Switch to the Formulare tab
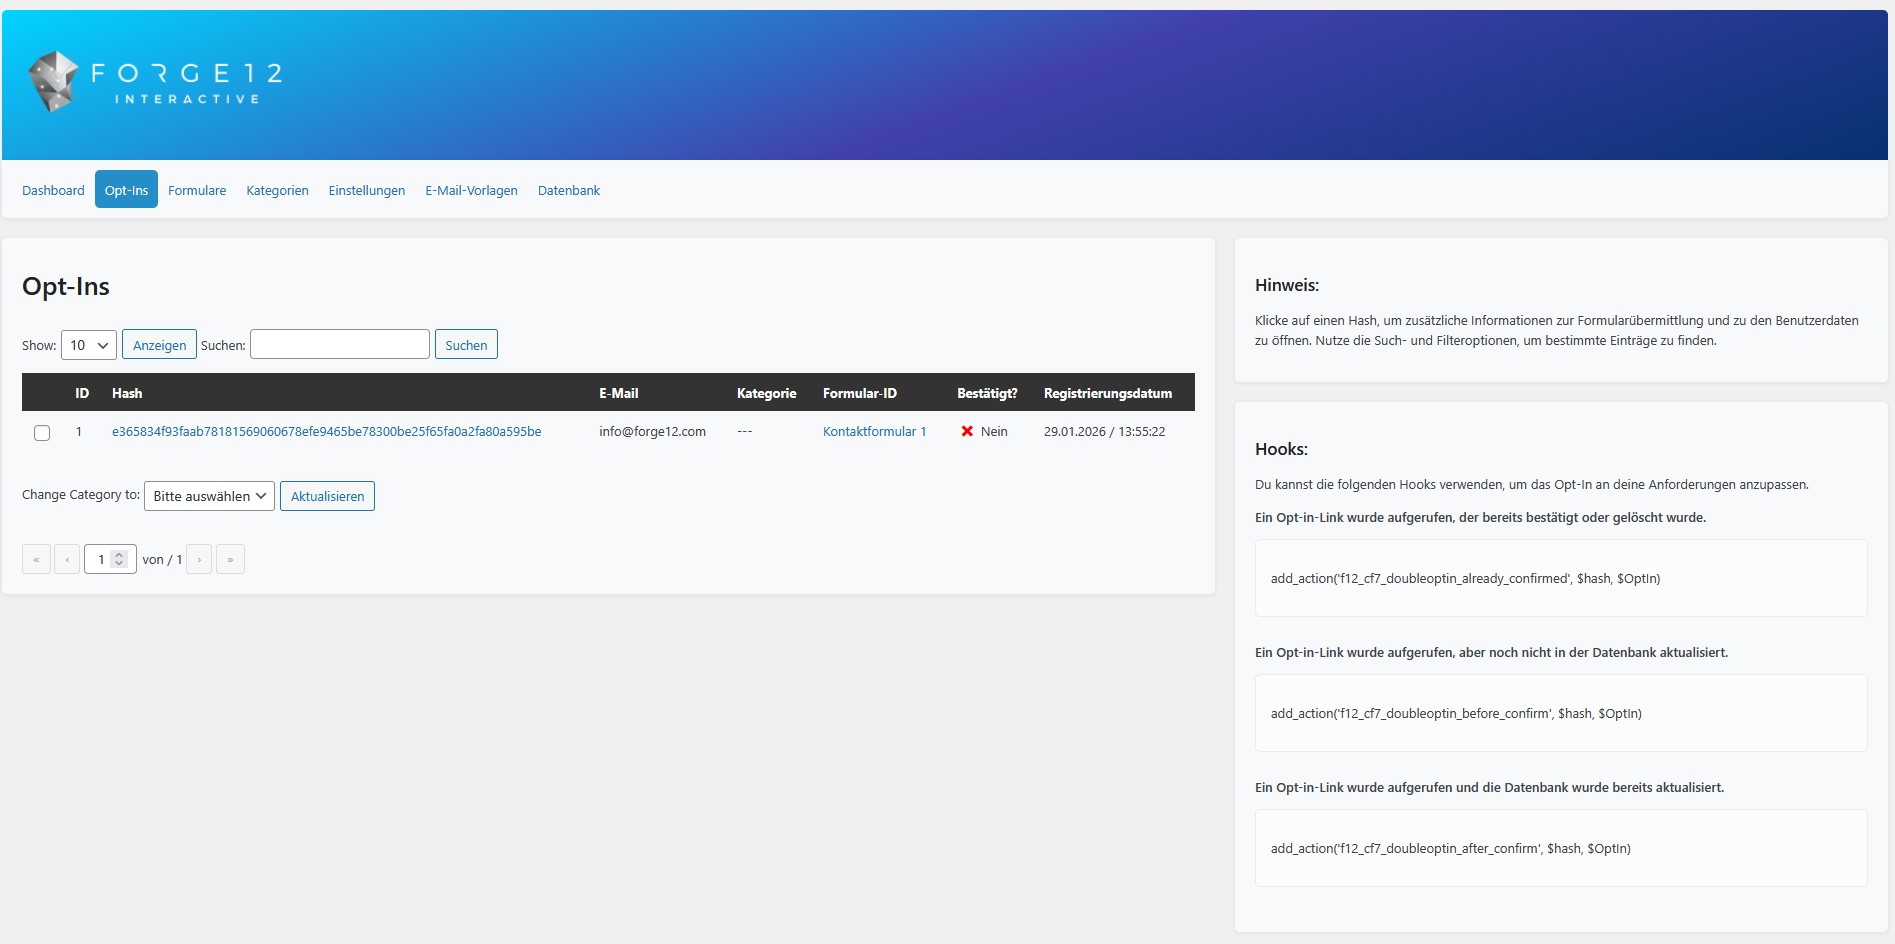1895x944 pixels. pos(197,190)
